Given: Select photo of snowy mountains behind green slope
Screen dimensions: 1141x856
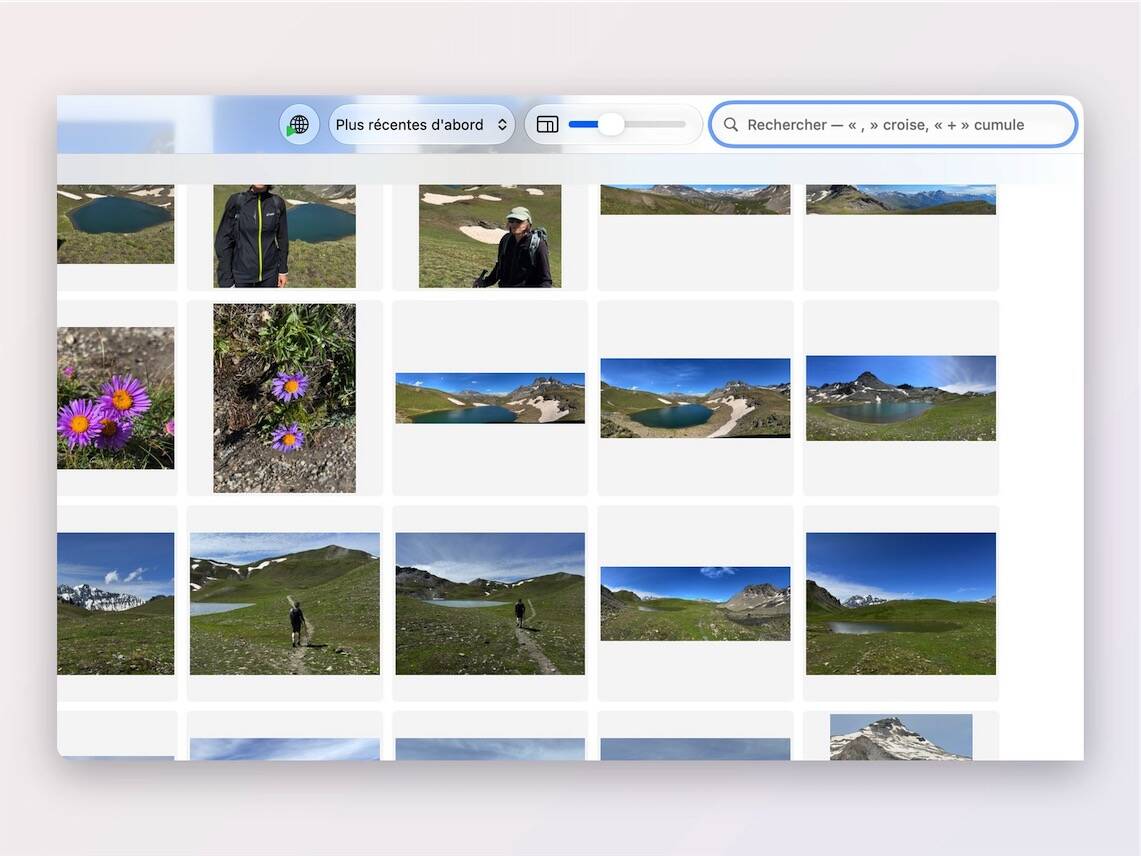Looking at the screenshot, I should pos(116,603).
